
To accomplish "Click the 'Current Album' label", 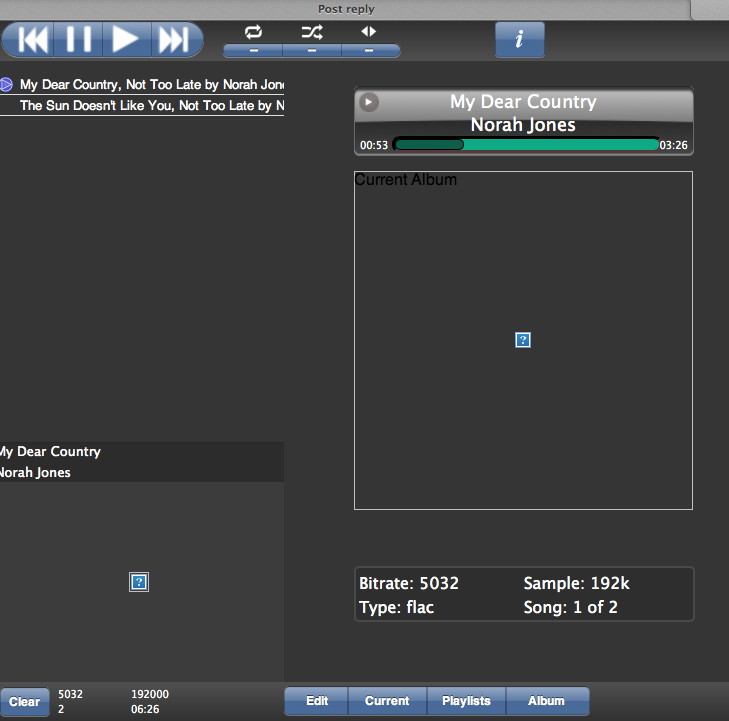I will tap(405, 179).
